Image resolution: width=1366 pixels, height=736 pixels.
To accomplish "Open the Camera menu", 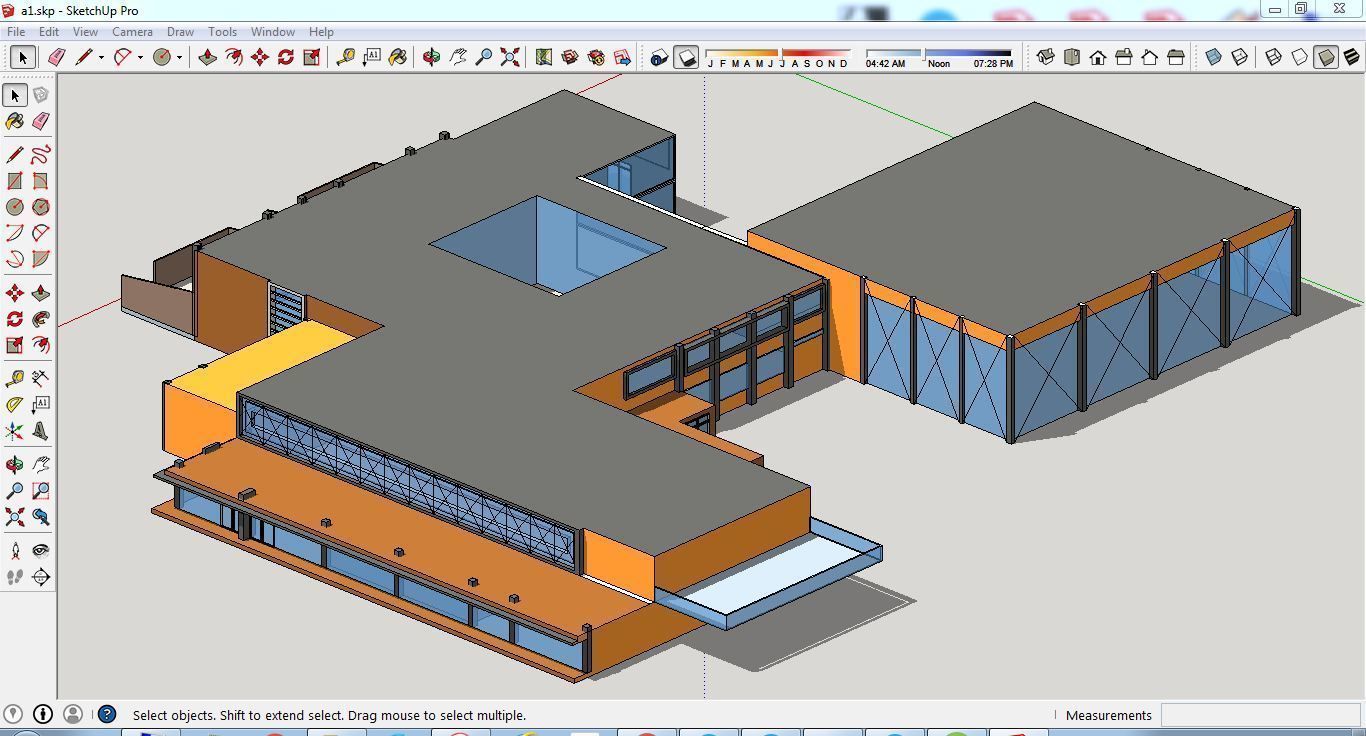I will [x=132, y=32].
